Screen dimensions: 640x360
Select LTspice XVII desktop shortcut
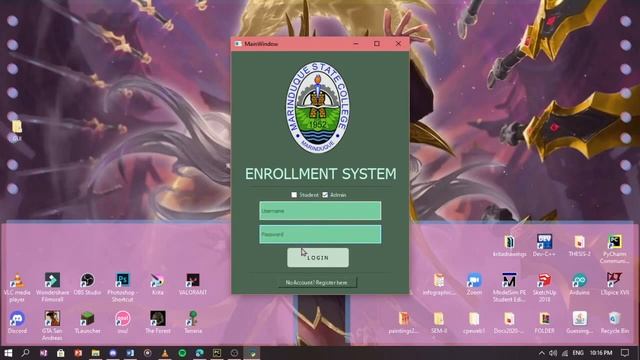pos(614,284)
